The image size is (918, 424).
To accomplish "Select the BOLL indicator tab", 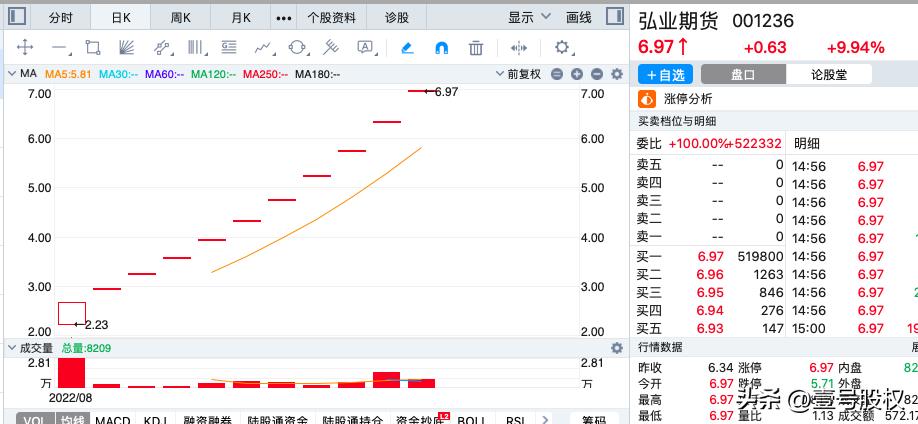I will point(472,419).
